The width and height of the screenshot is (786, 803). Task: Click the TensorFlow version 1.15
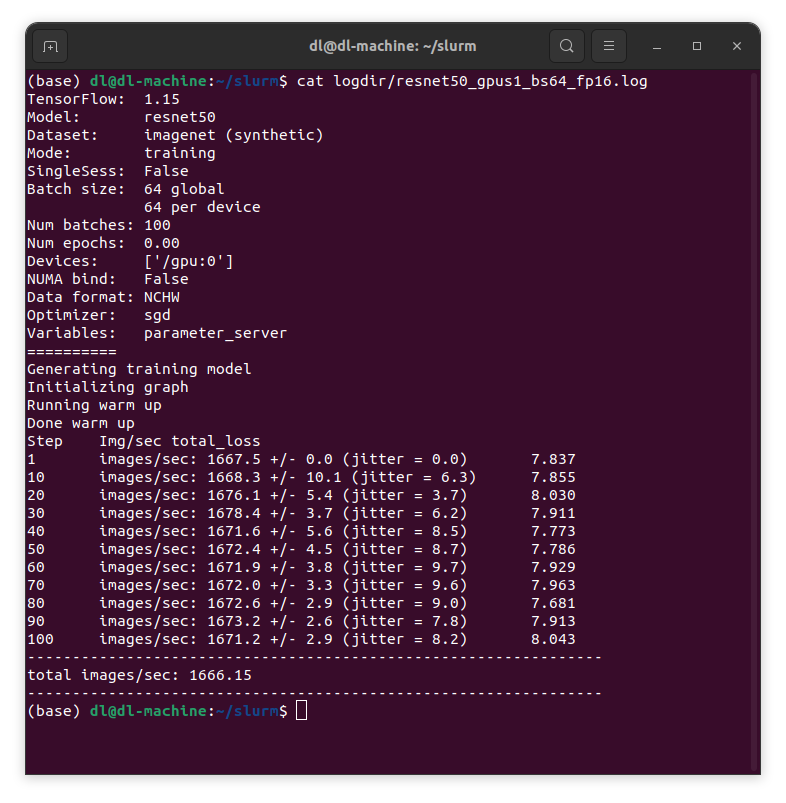[162, 99]
